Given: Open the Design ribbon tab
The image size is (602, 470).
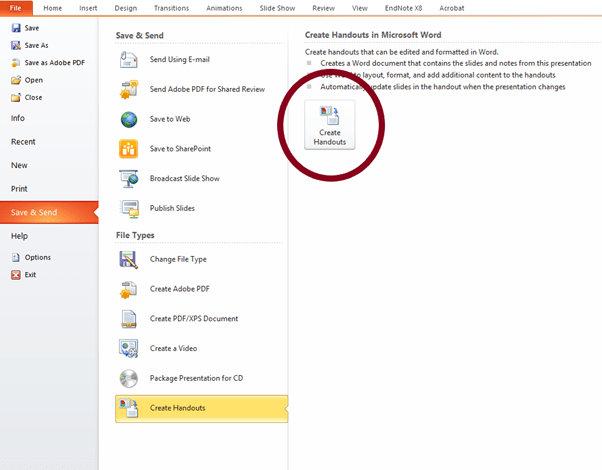Looking at the screenshot, I should tap(126, 8).
